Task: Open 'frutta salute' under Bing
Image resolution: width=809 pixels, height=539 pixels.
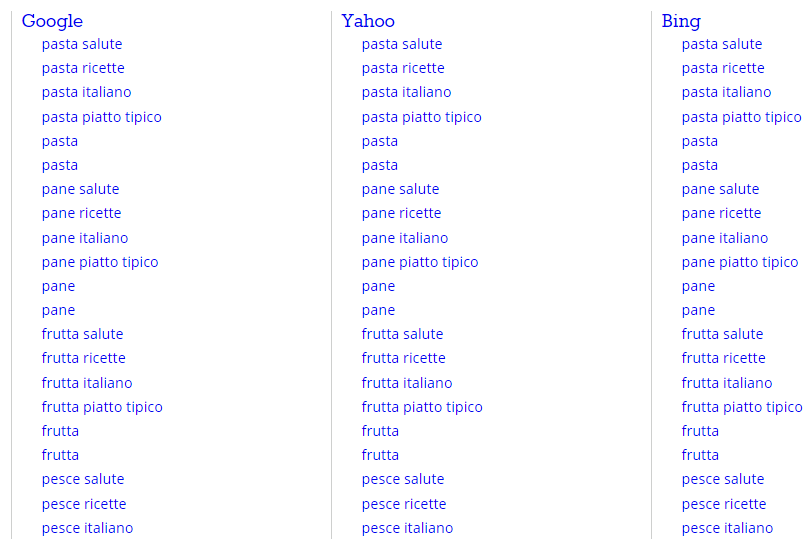Action: point(722,334)
